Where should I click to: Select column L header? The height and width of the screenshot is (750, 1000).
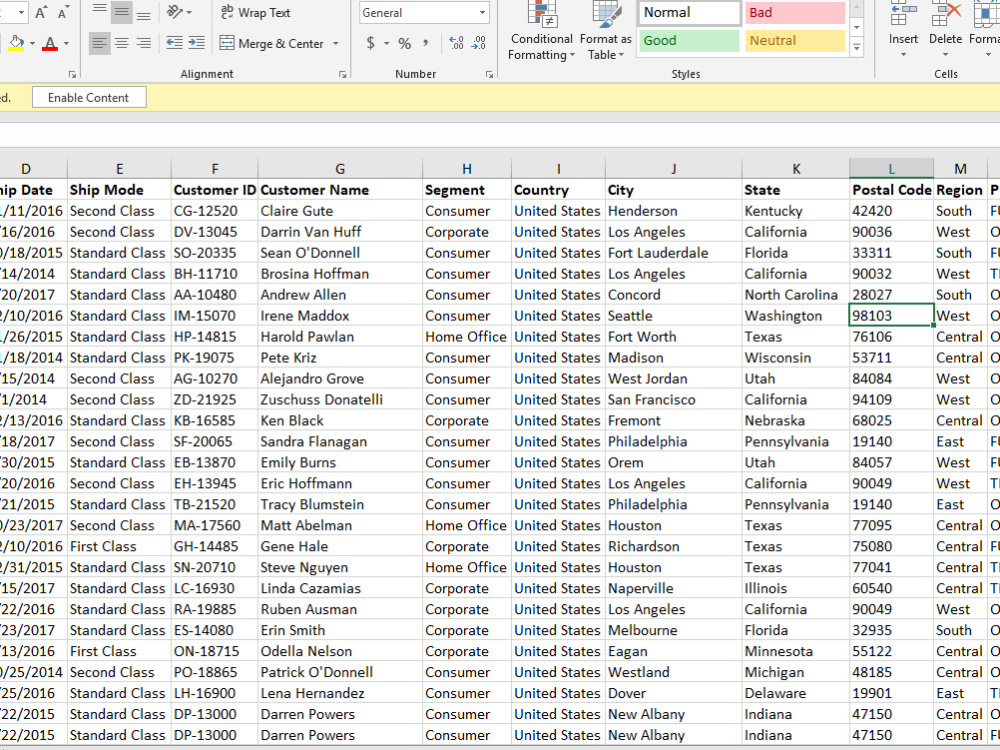[x=891, y=169]
